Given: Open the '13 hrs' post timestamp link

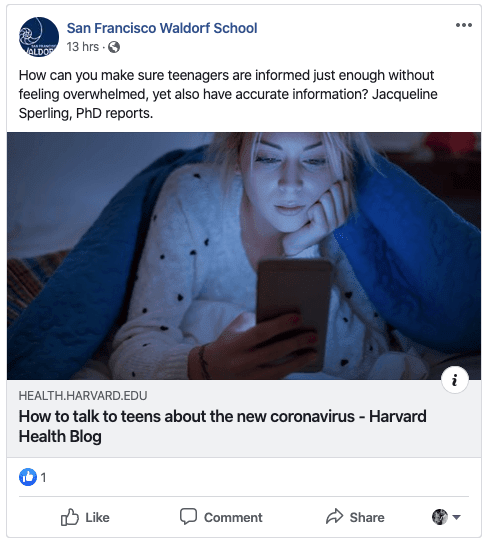Looking at the screenshot, I should [x=83, y=47].
